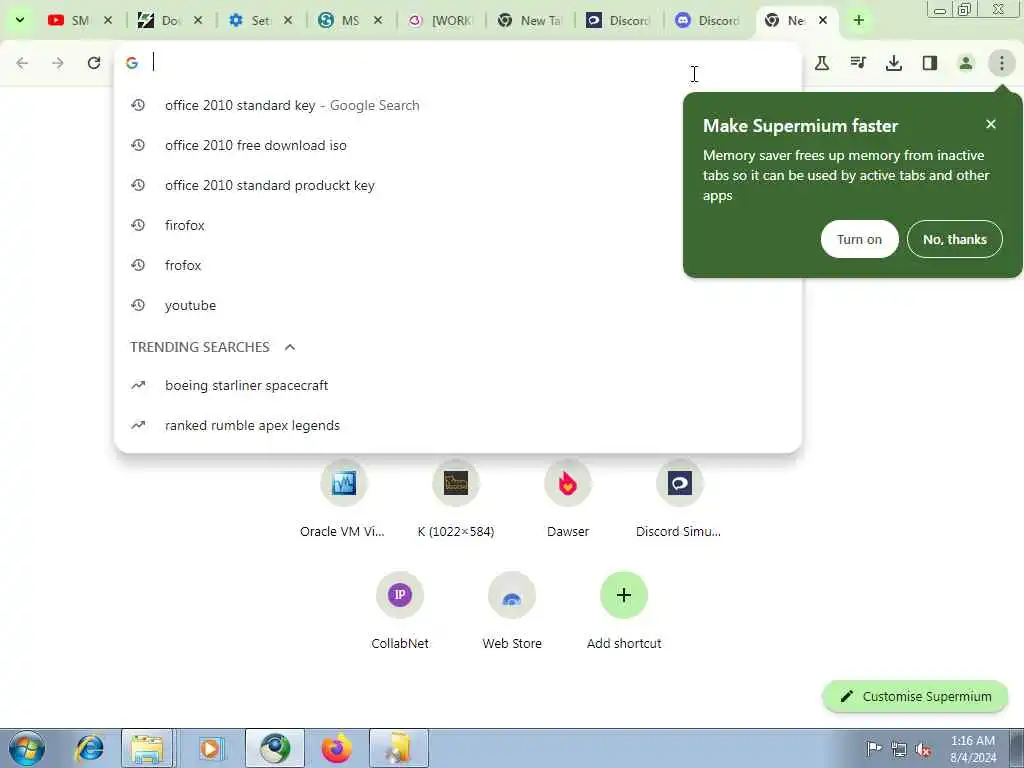Switch to the [WORK tab

(x=441, y=20)
